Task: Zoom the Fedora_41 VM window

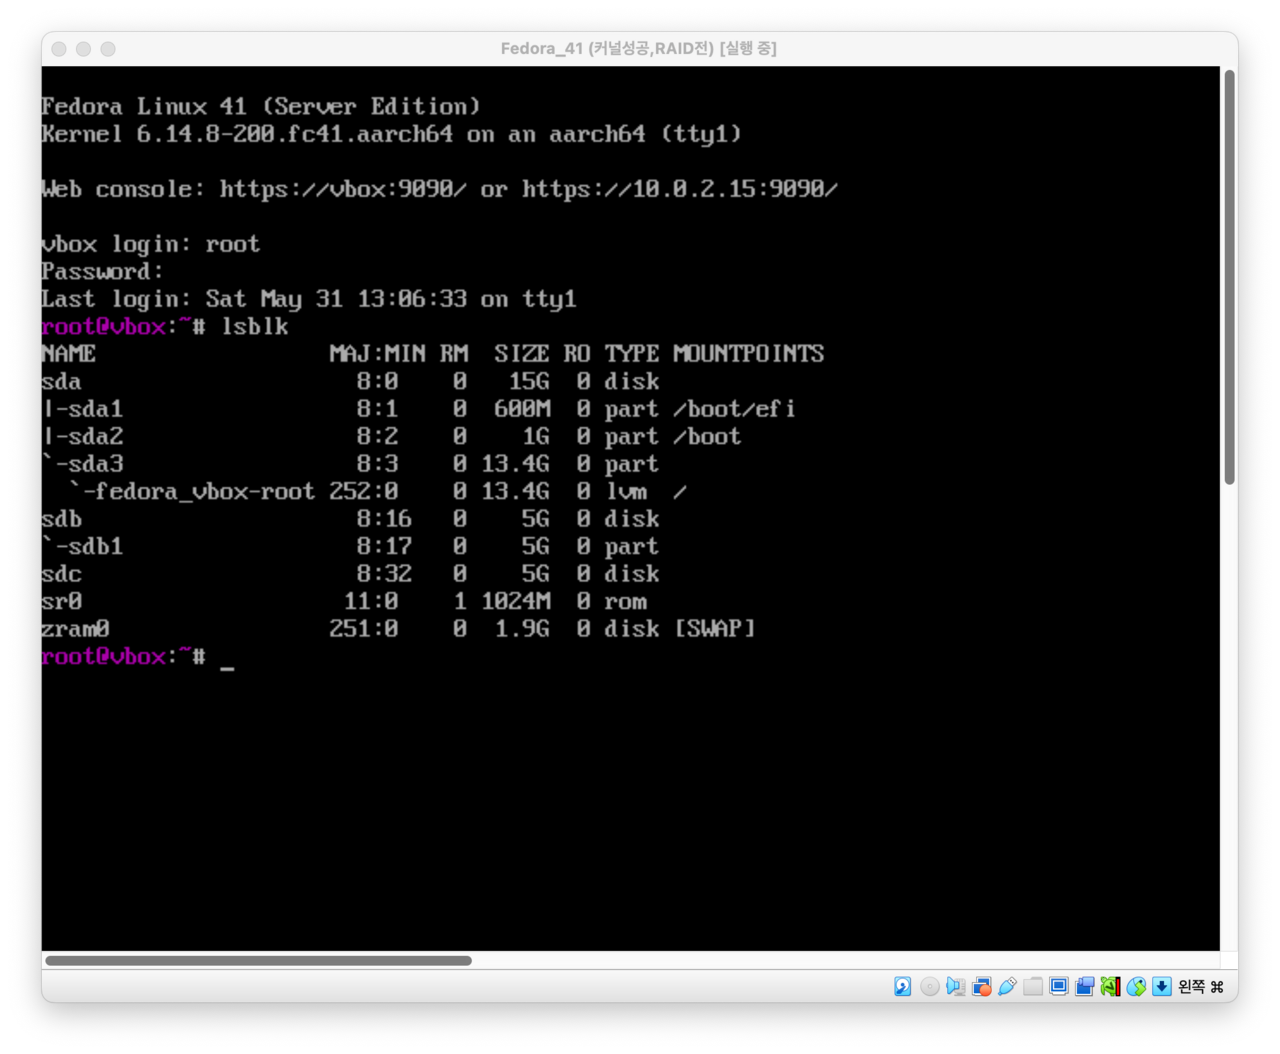Action: 108,49
